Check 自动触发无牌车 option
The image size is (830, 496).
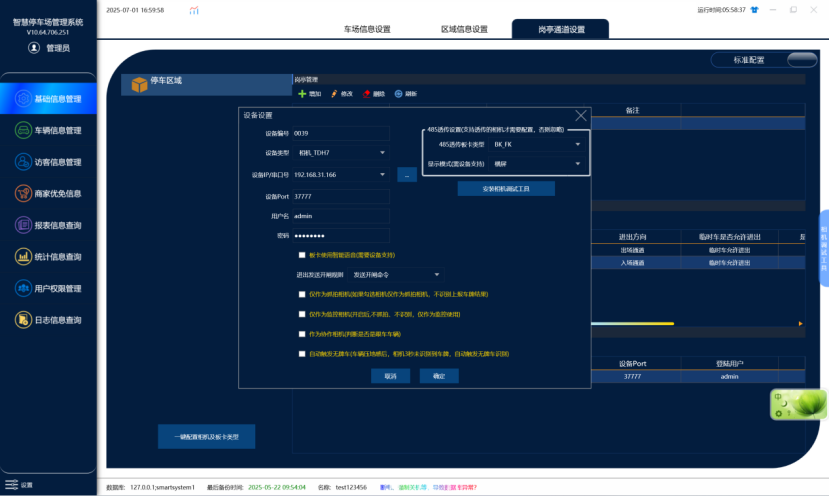(x=302, y=354)
